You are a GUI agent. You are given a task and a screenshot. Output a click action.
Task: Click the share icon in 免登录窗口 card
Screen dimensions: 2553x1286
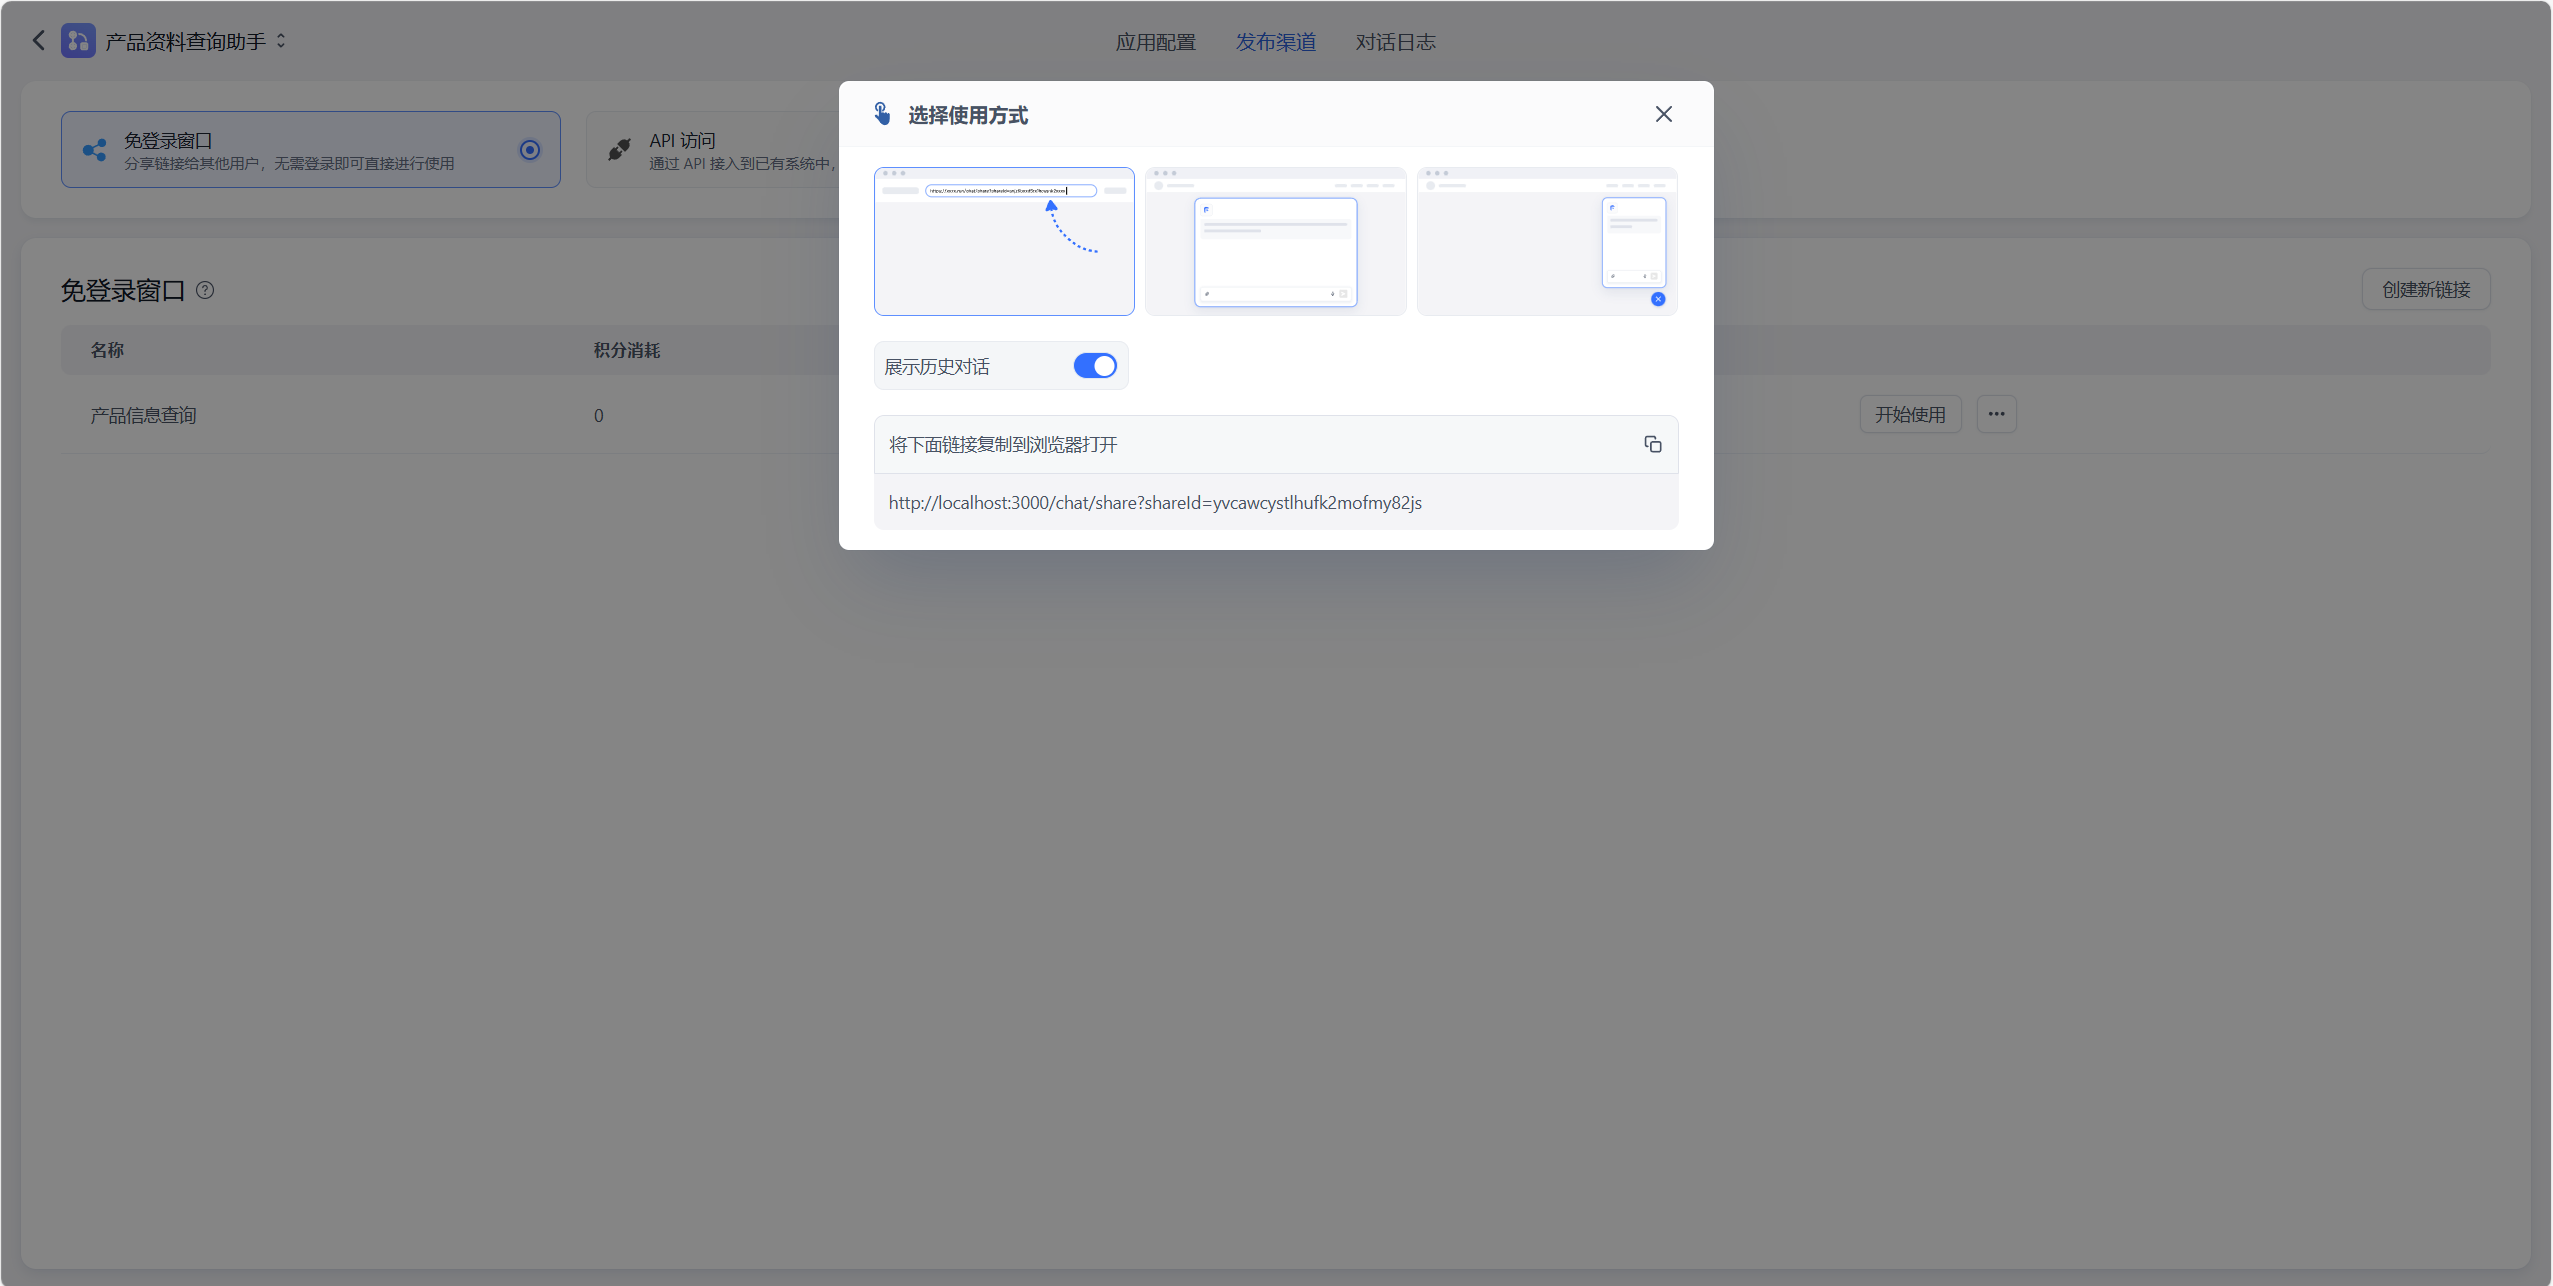tap(95, 150)
